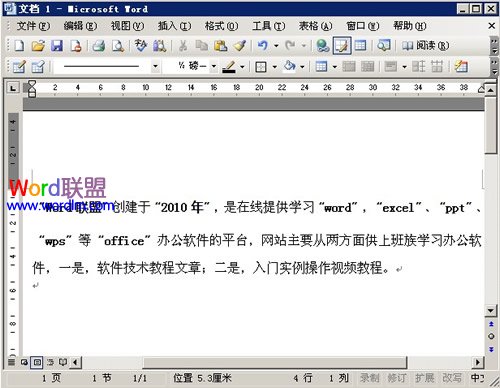Switch to Reading Layout view icon
500x388 pixels.
63,362
